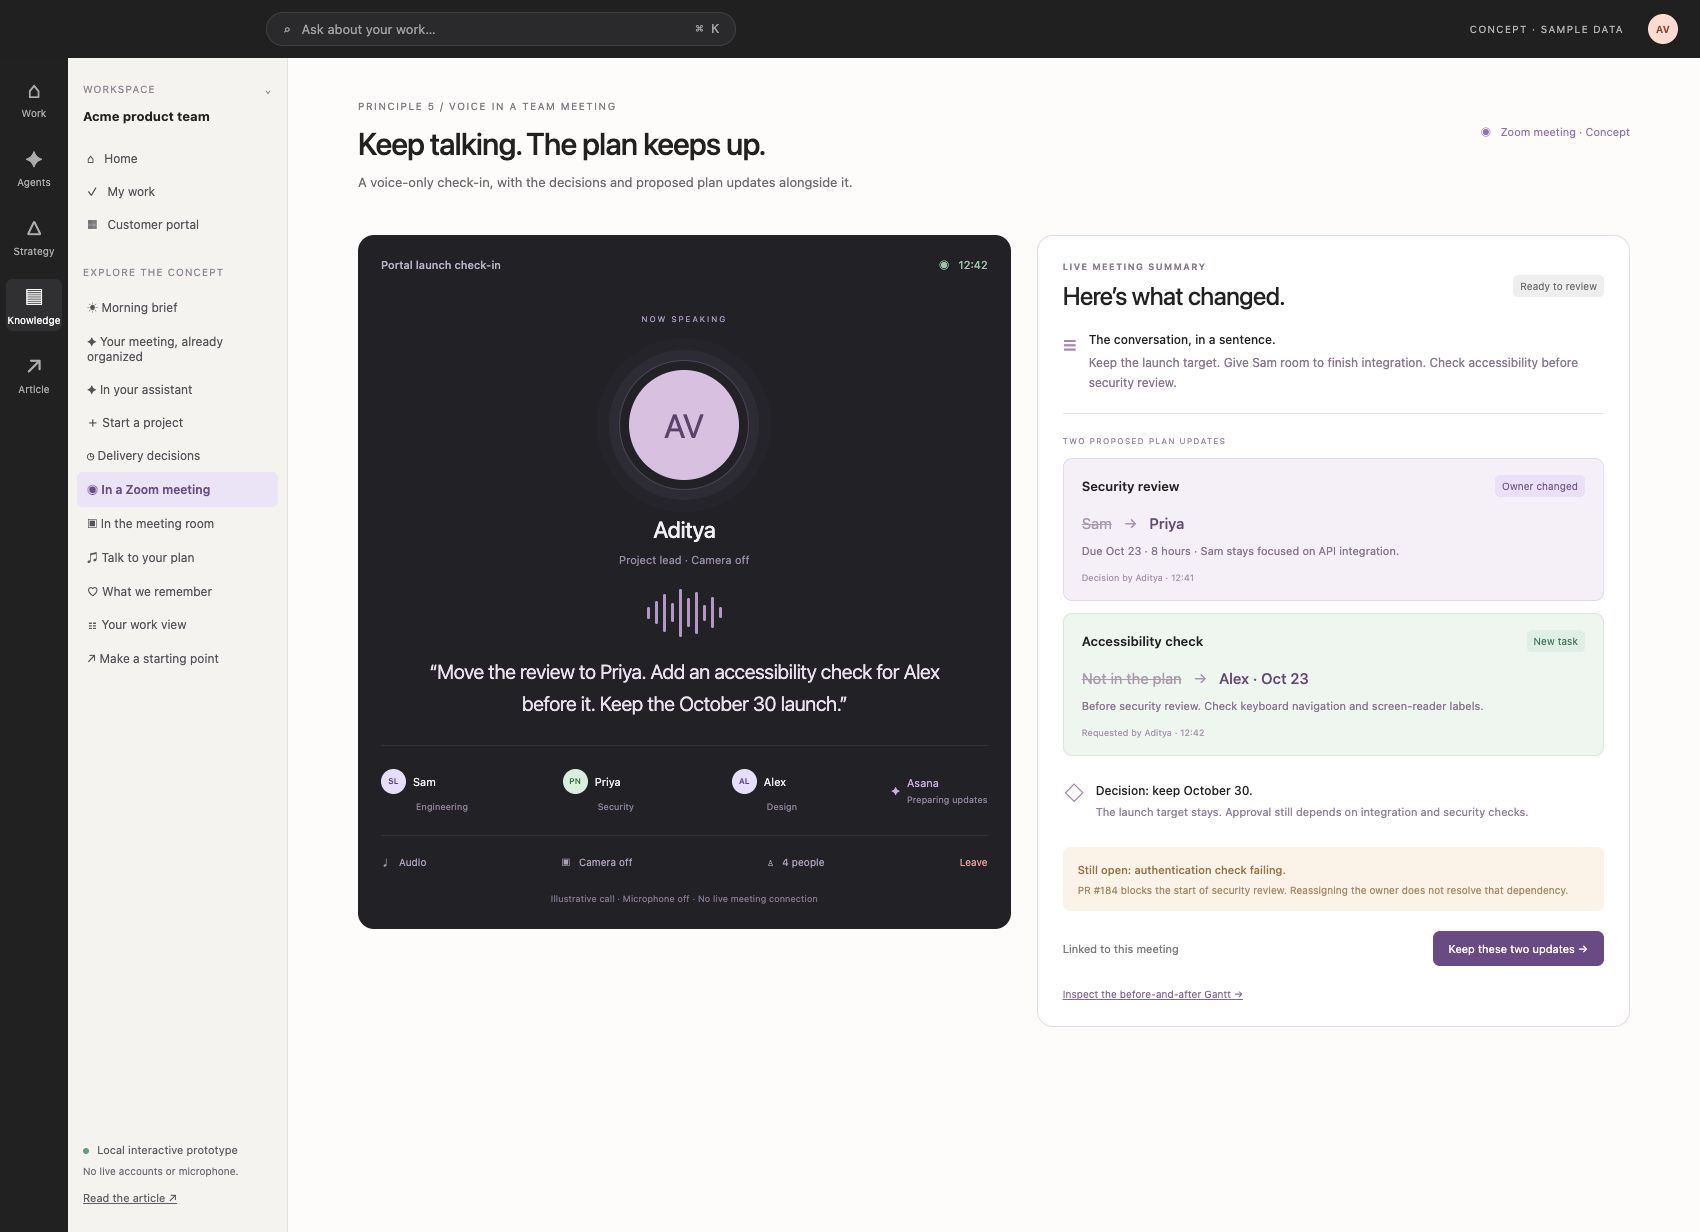Open the Security review update card
Viewport: 1700px width, 1232px height.
(1333, 529)
